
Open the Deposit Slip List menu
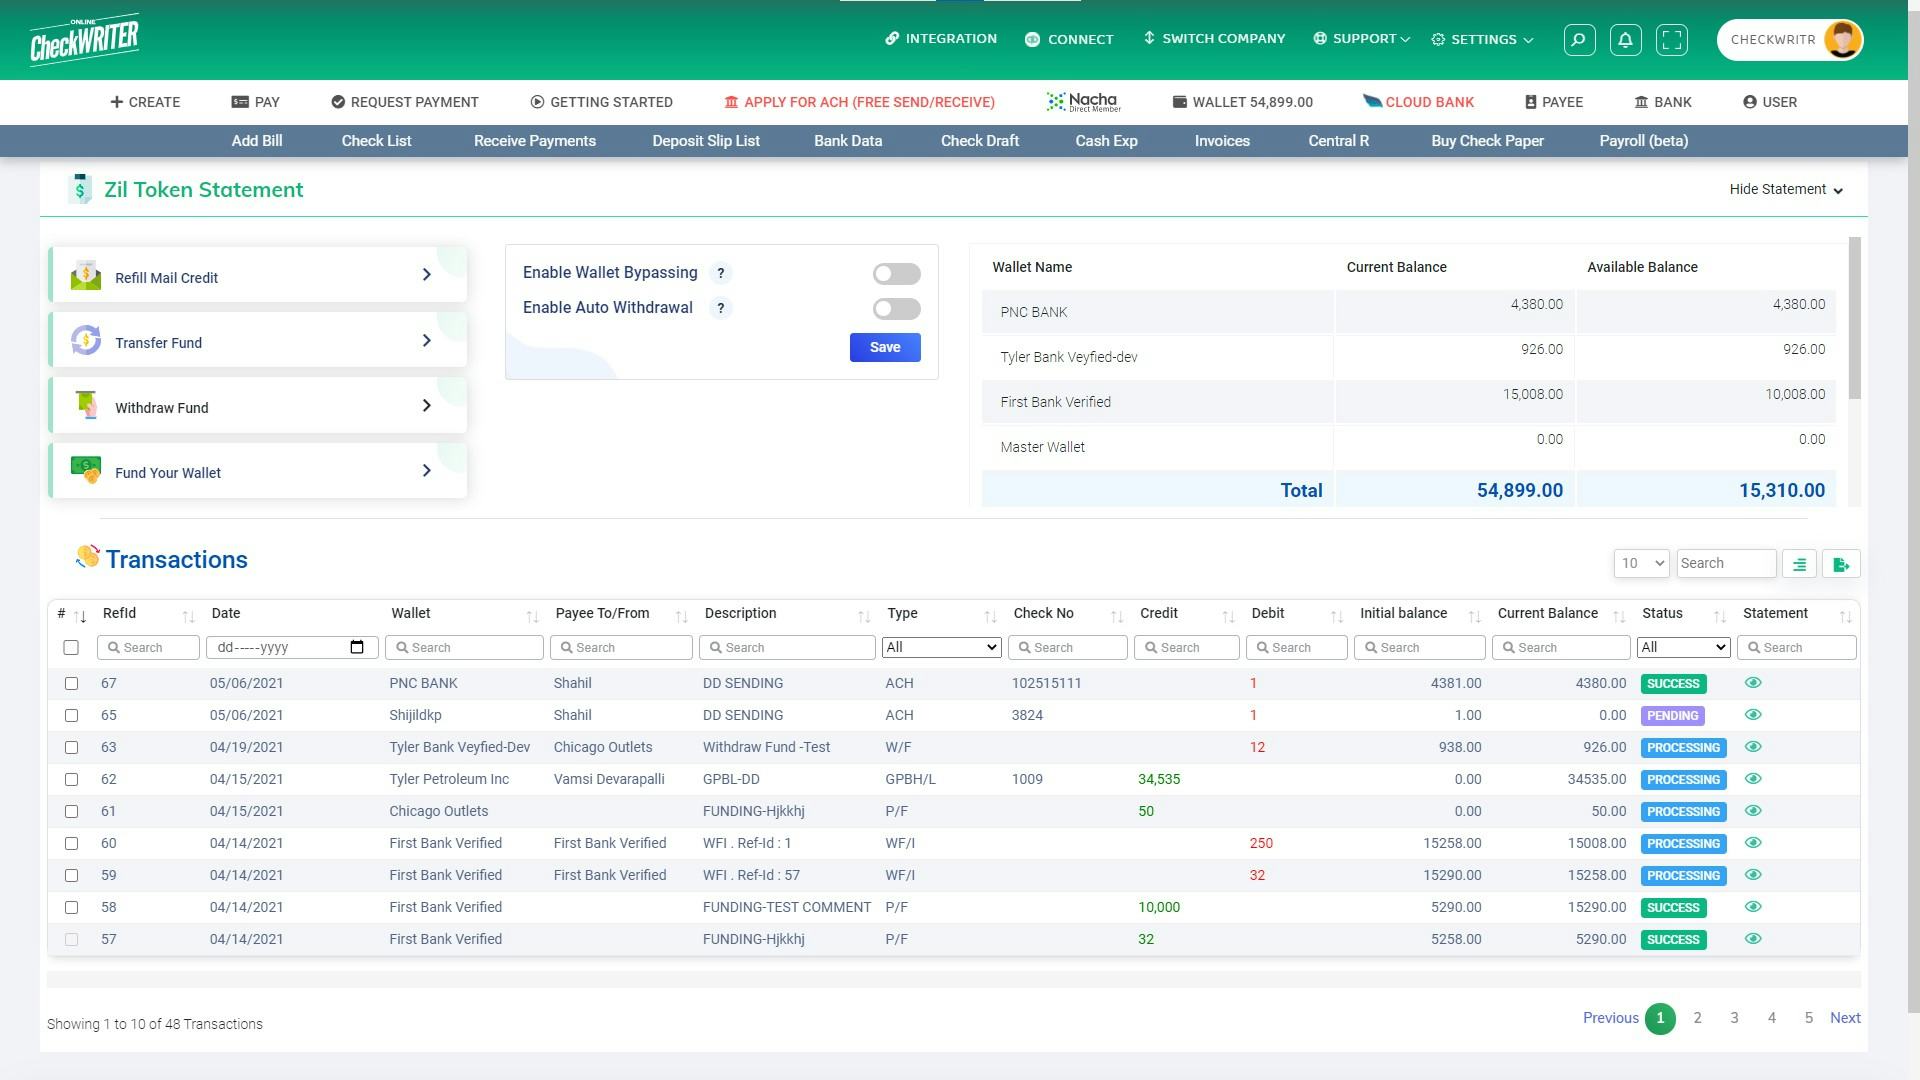pyautogui.click(x=706, y=141)
